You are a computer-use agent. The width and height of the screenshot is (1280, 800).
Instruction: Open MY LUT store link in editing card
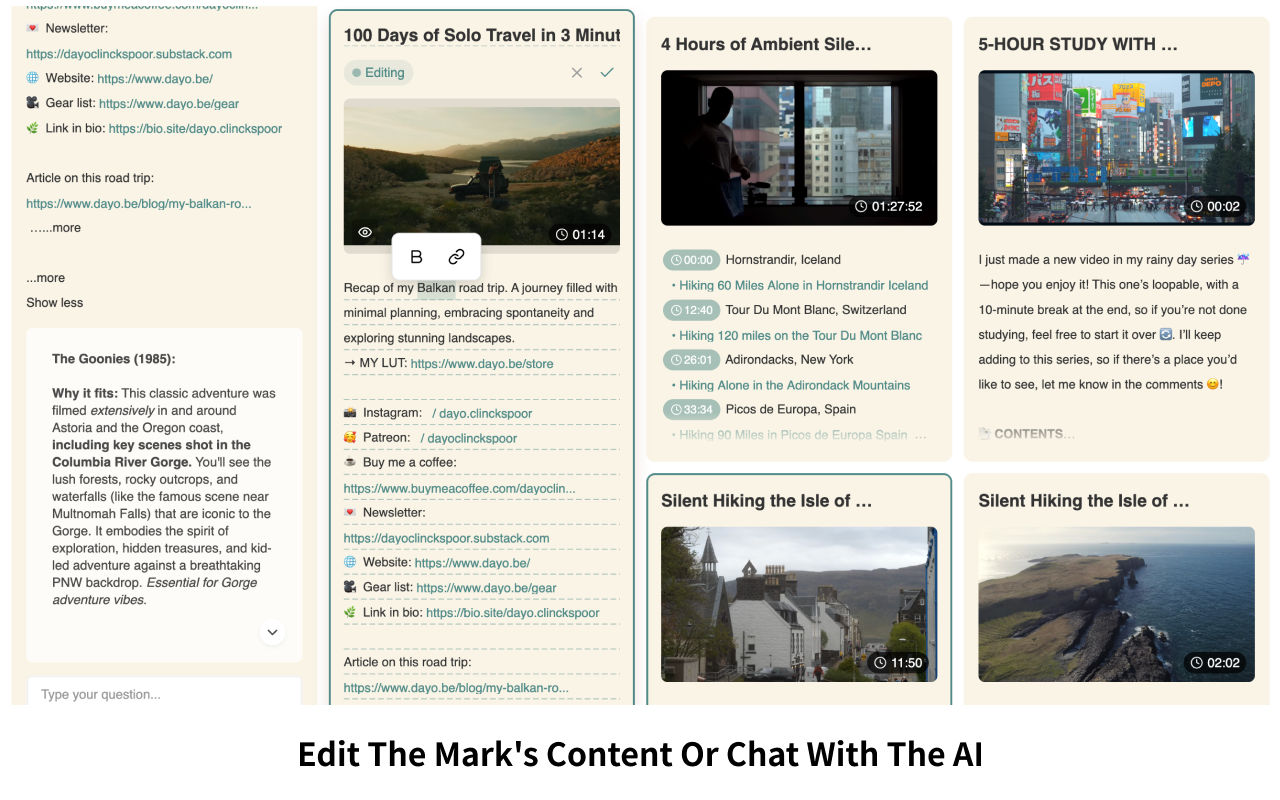point(482,364)
